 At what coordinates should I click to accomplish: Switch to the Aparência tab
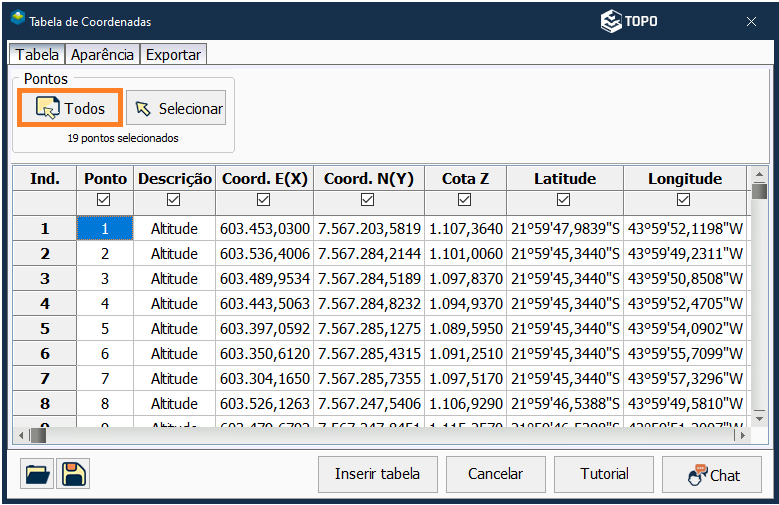(102, 55)
